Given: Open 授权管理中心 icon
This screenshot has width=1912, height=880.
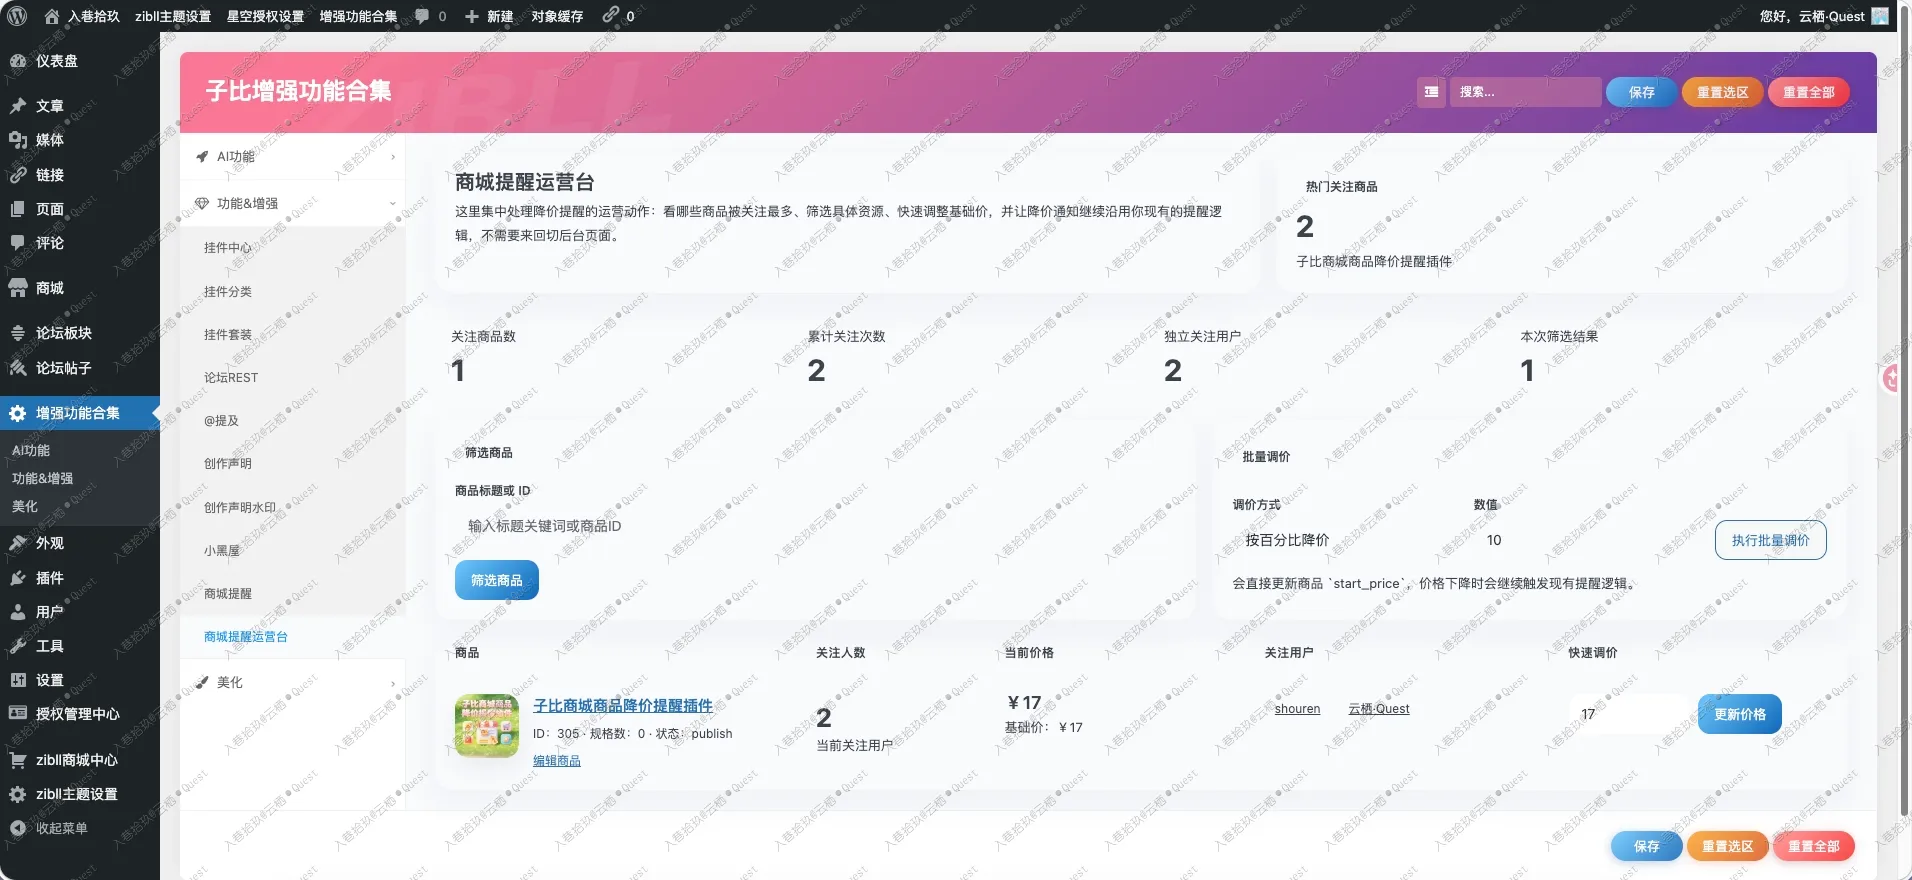Looking at the screenshot, I should tap(18, 714).
